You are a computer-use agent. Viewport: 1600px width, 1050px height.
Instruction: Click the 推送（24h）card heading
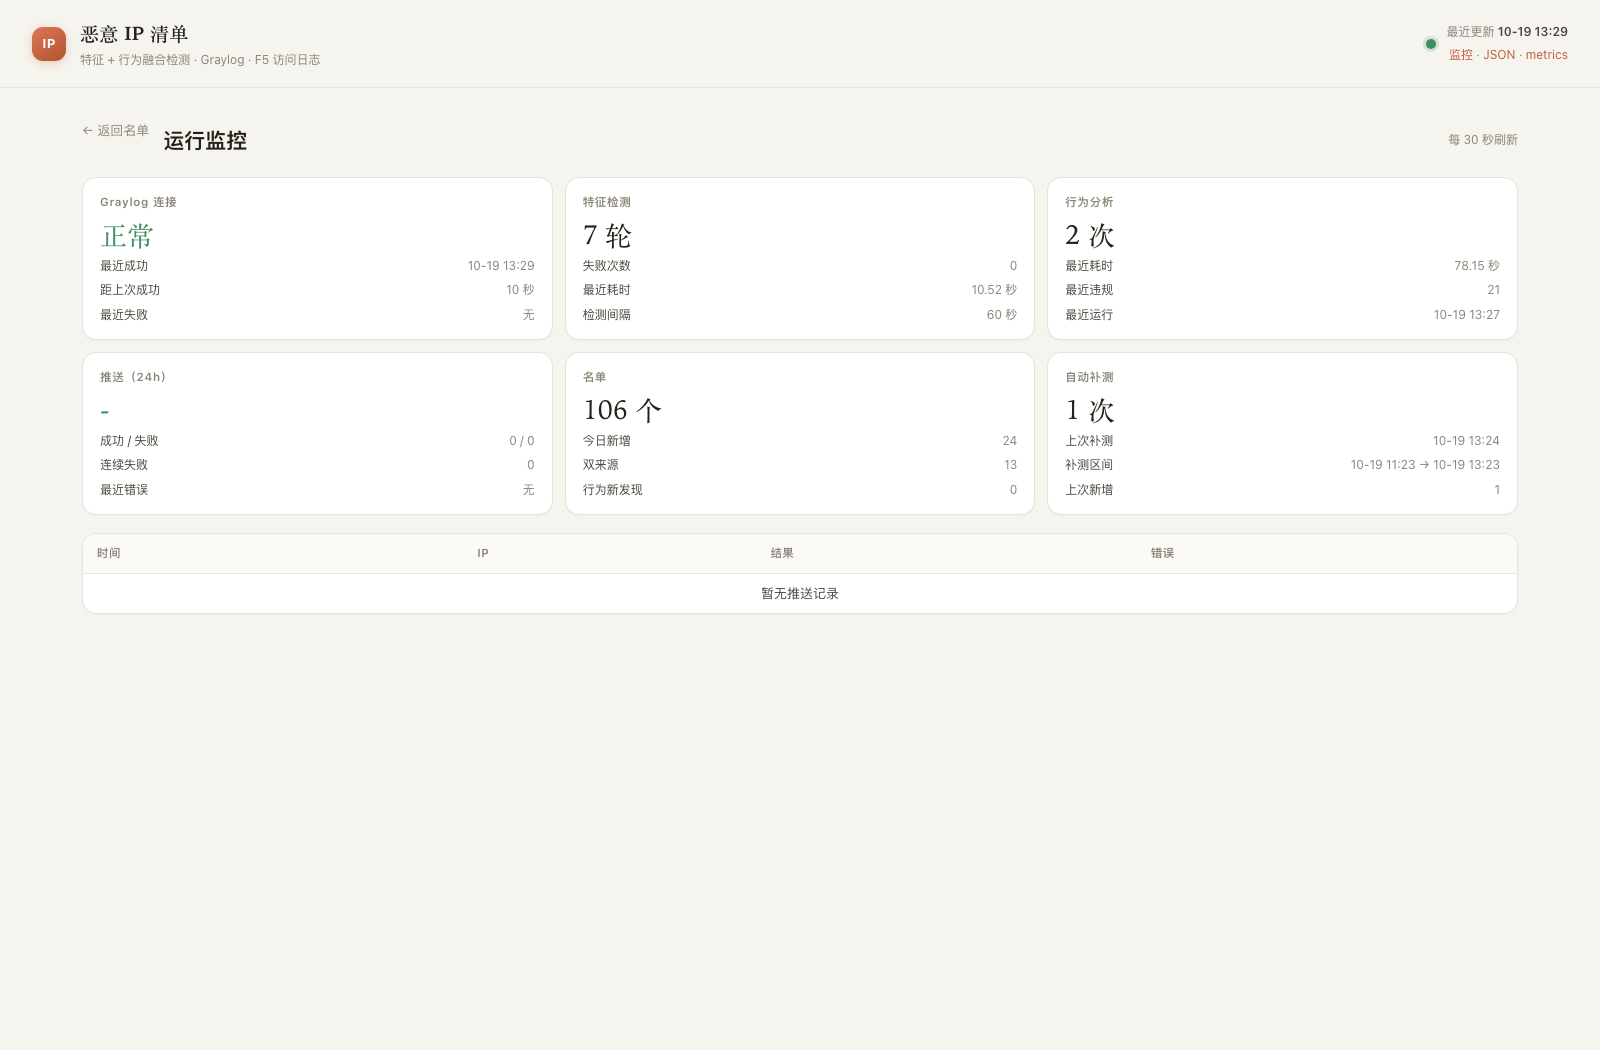tap(133, 377)
